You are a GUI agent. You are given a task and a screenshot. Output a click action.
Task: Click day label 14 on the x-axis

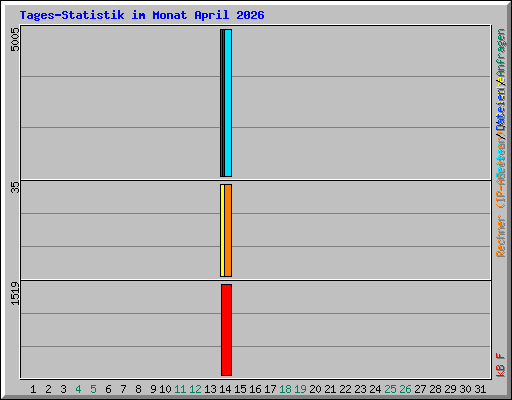coord(225,389)
